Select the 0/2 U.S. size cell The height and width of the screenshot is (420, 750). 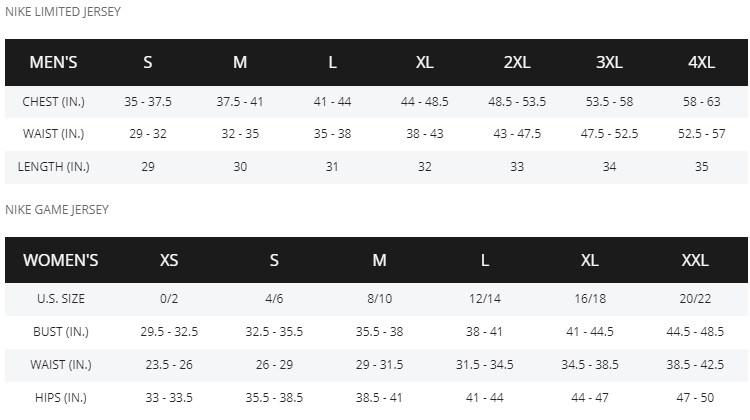tap(169, 299)
